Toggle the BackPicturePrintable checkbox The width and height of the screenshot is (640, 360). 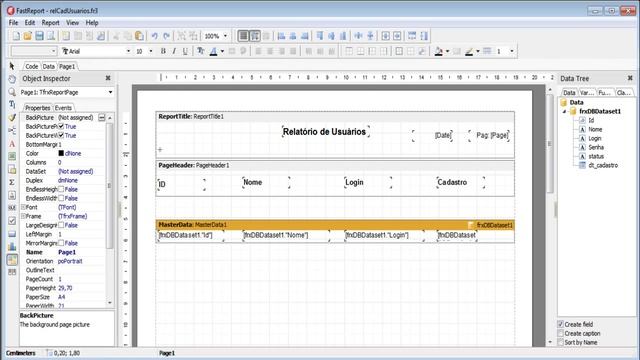(x=61, y=127)
